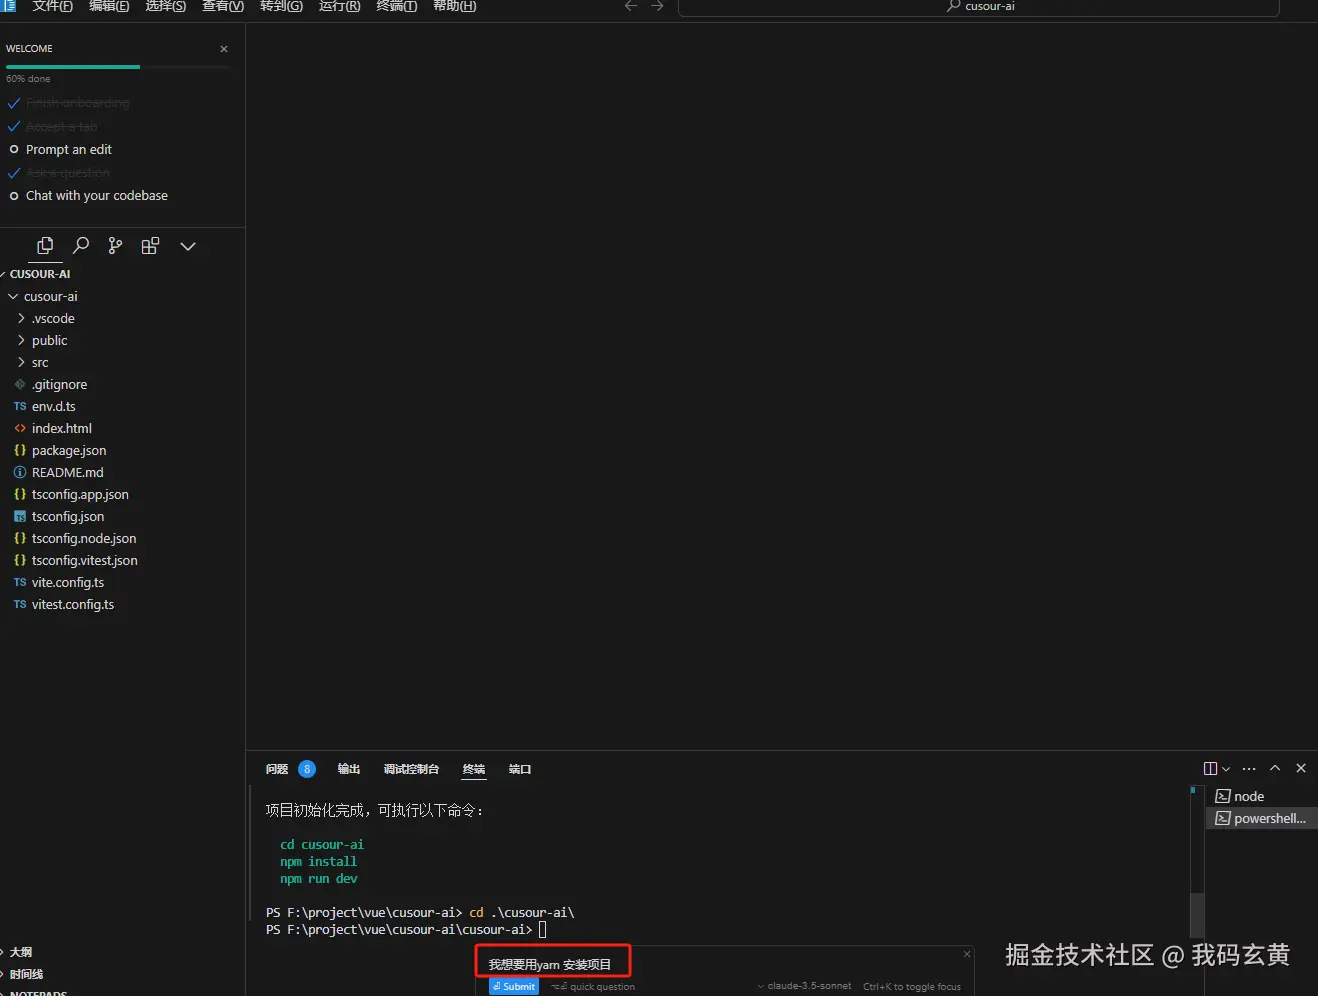Viewport: 1318px width, 996px height.
Task: Go forward with the right arrow
Action: [657, 6]
